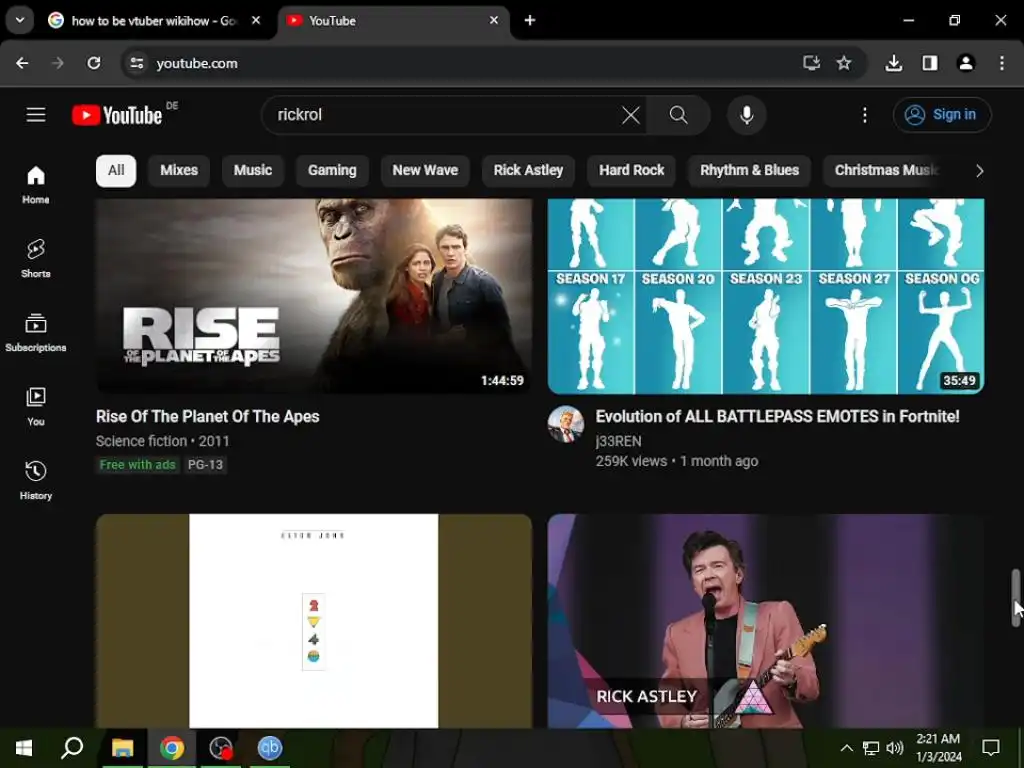Click the browser forward arrow

[x=58, y=63]
